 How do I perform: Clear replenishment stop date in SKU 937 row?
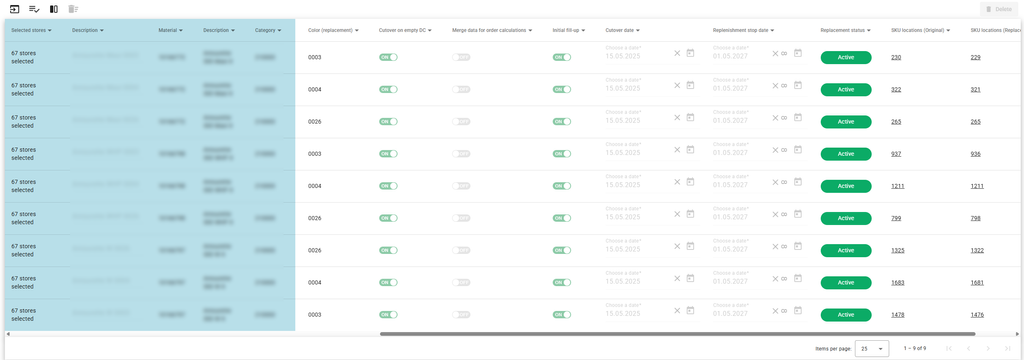pos(775,150)
